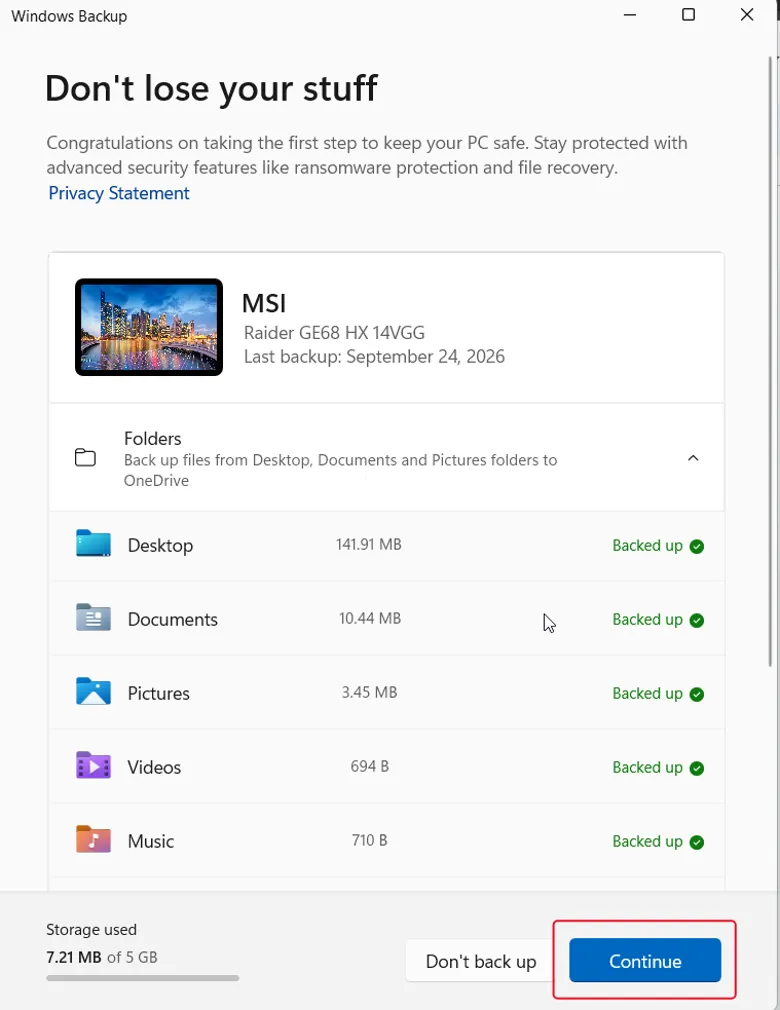Click the 10.44 MB size value

click(x=370, y=618)
